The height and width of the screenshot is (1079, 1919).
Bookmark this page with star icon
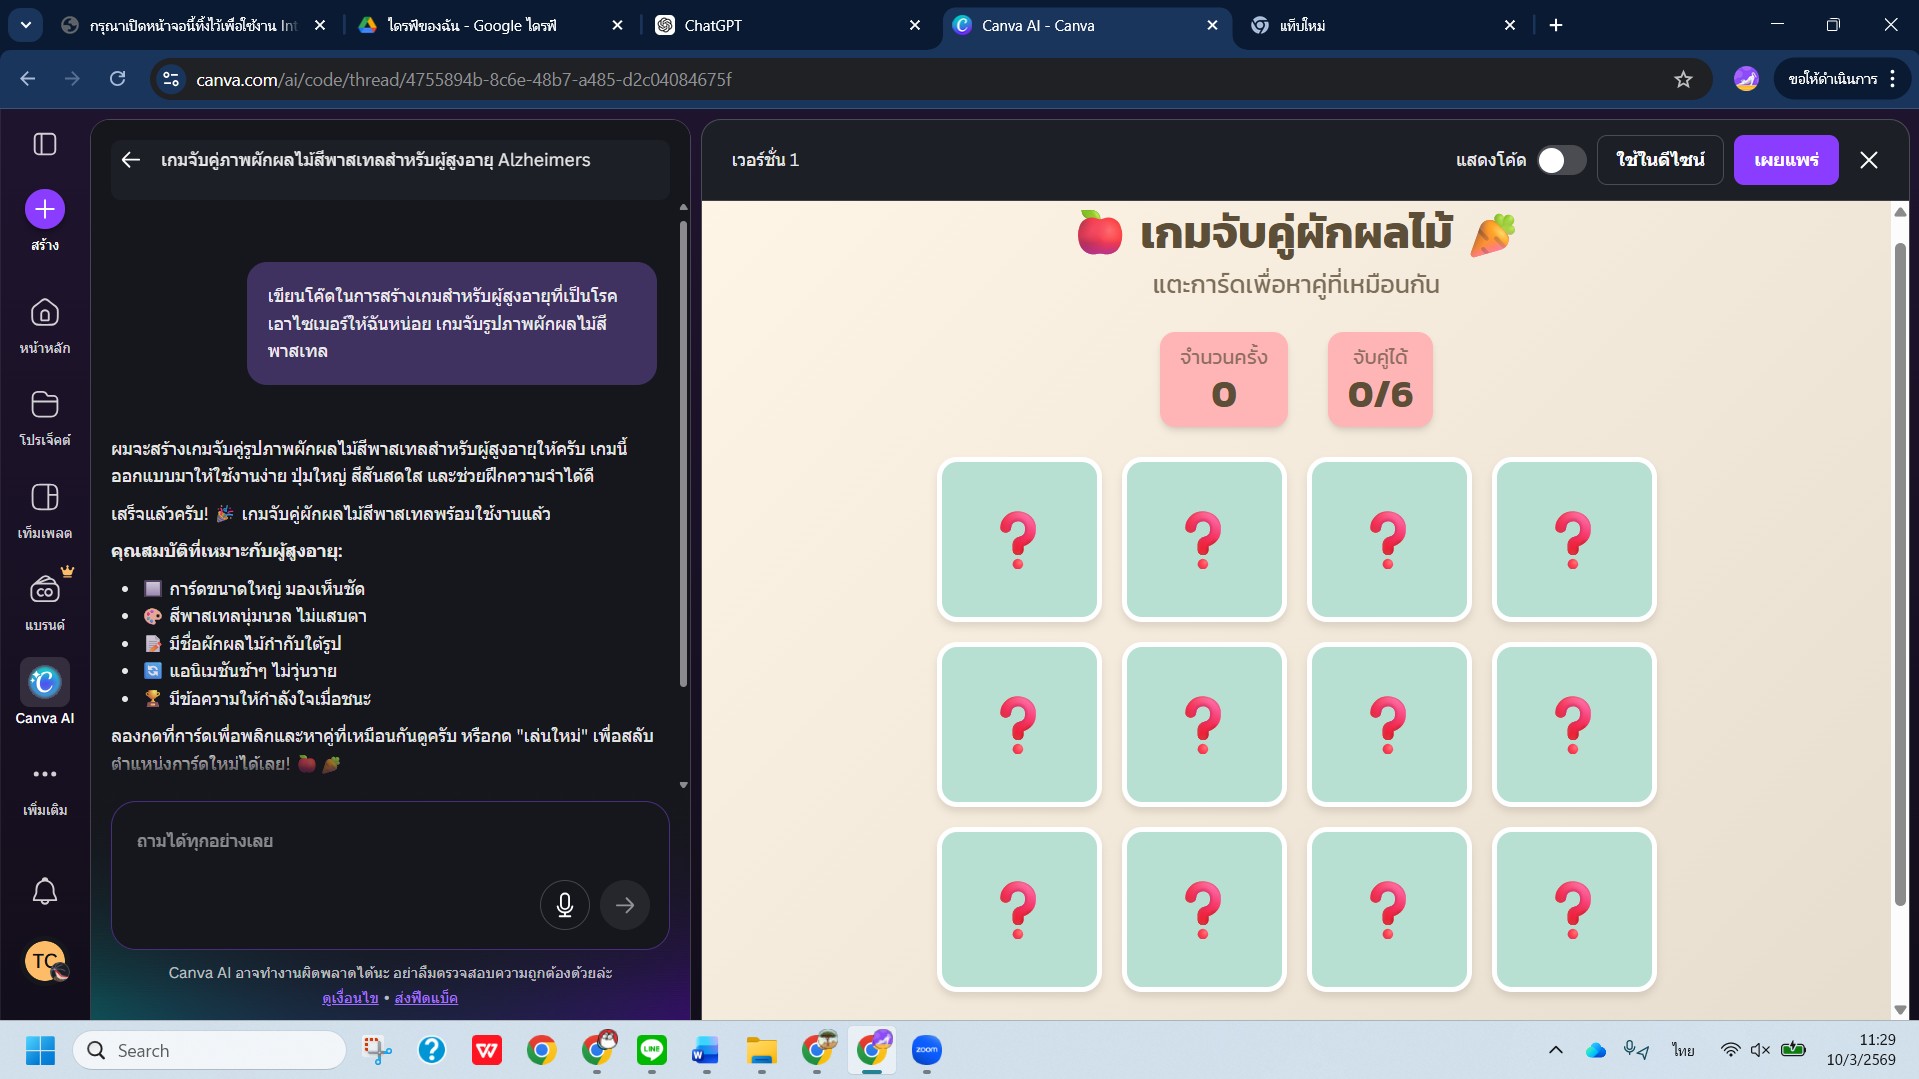(x=1683, y=79)
